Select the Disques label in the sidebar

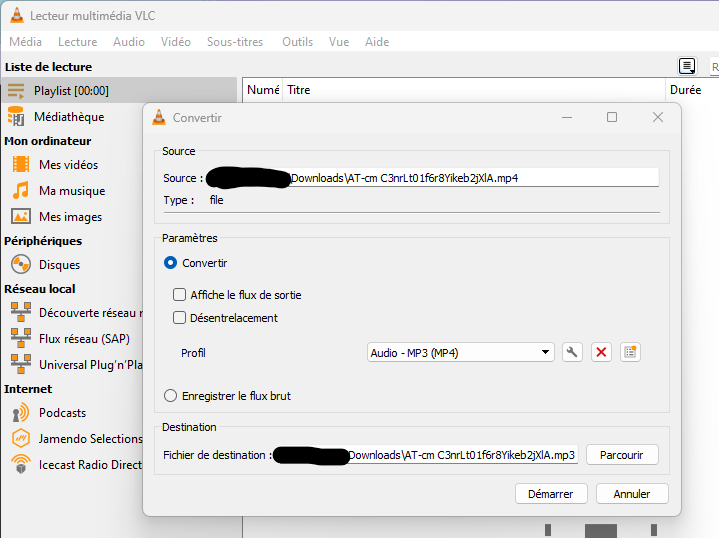click(x=60, y=265)
